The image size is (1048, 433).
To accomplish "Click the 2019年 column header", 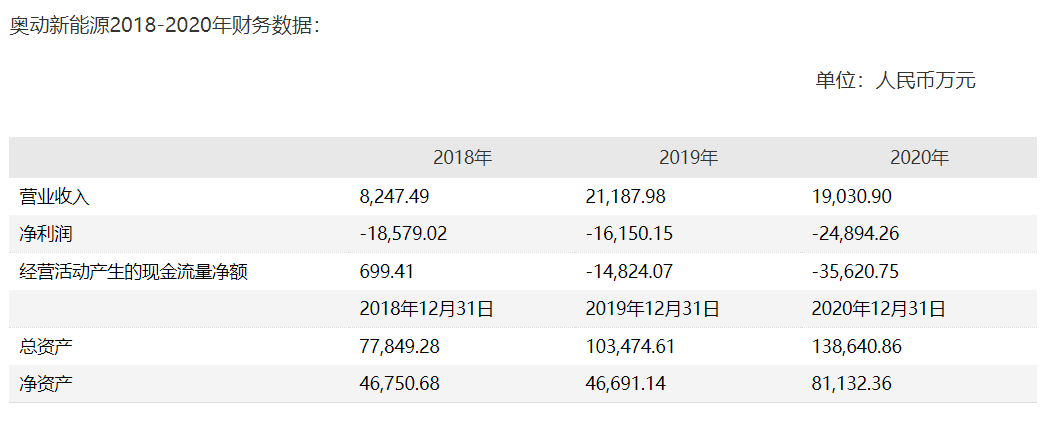I will coord(688,158).
